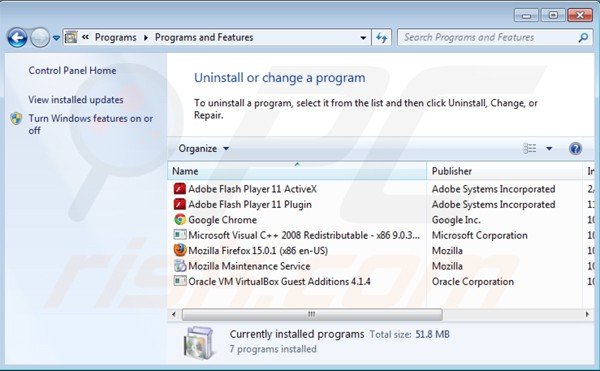Viewport: 600px width, 371px height.
Task: Open View installed updates link
Action: point(76,100)
